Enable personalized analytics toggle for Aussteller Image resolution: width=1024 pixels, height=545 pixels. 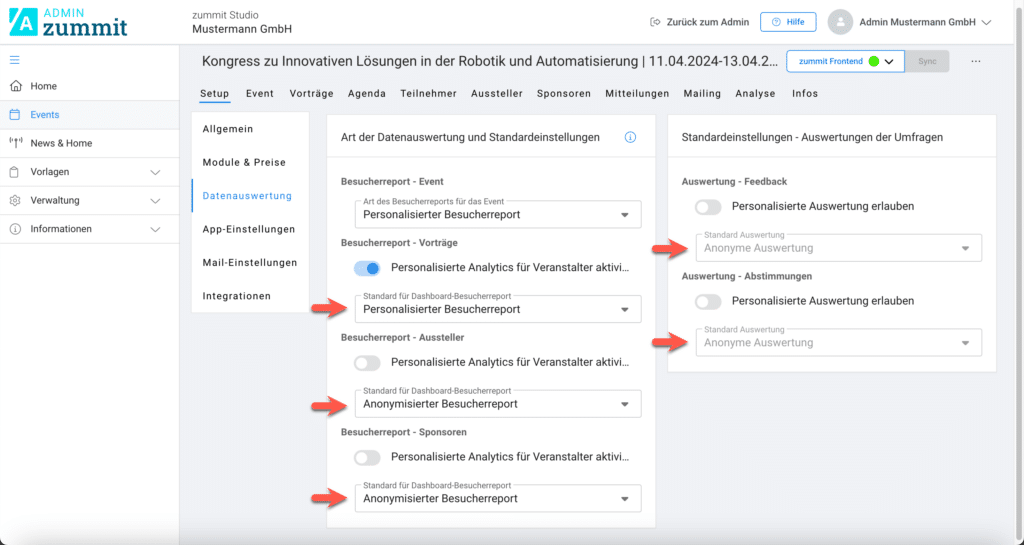pyautogui.click(x=368, y=363)
